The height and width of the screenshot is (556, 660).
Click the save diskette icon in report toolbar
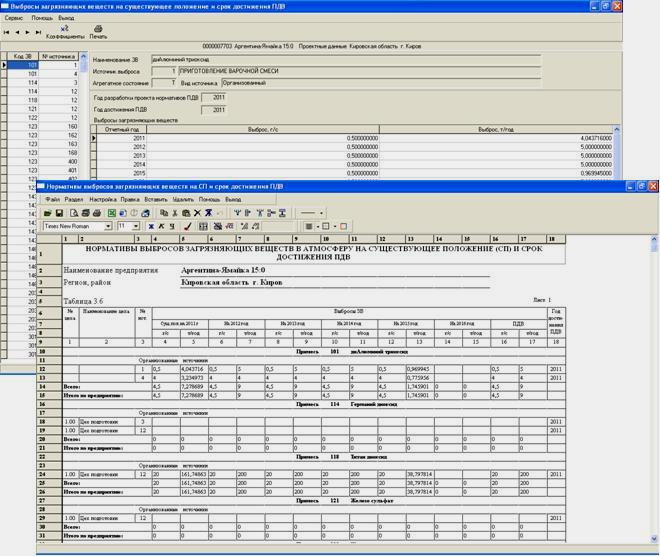(59, 213)
